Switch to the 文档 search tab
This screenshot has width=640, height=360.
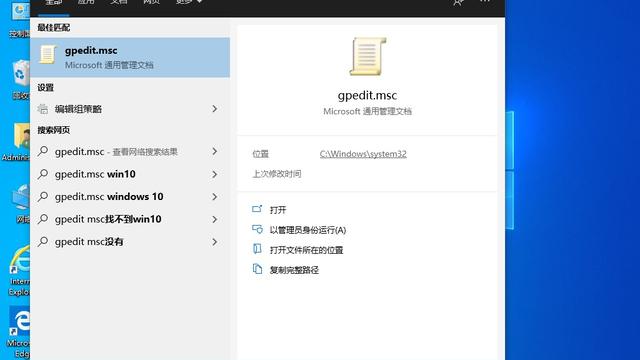(x=118, y=3)
